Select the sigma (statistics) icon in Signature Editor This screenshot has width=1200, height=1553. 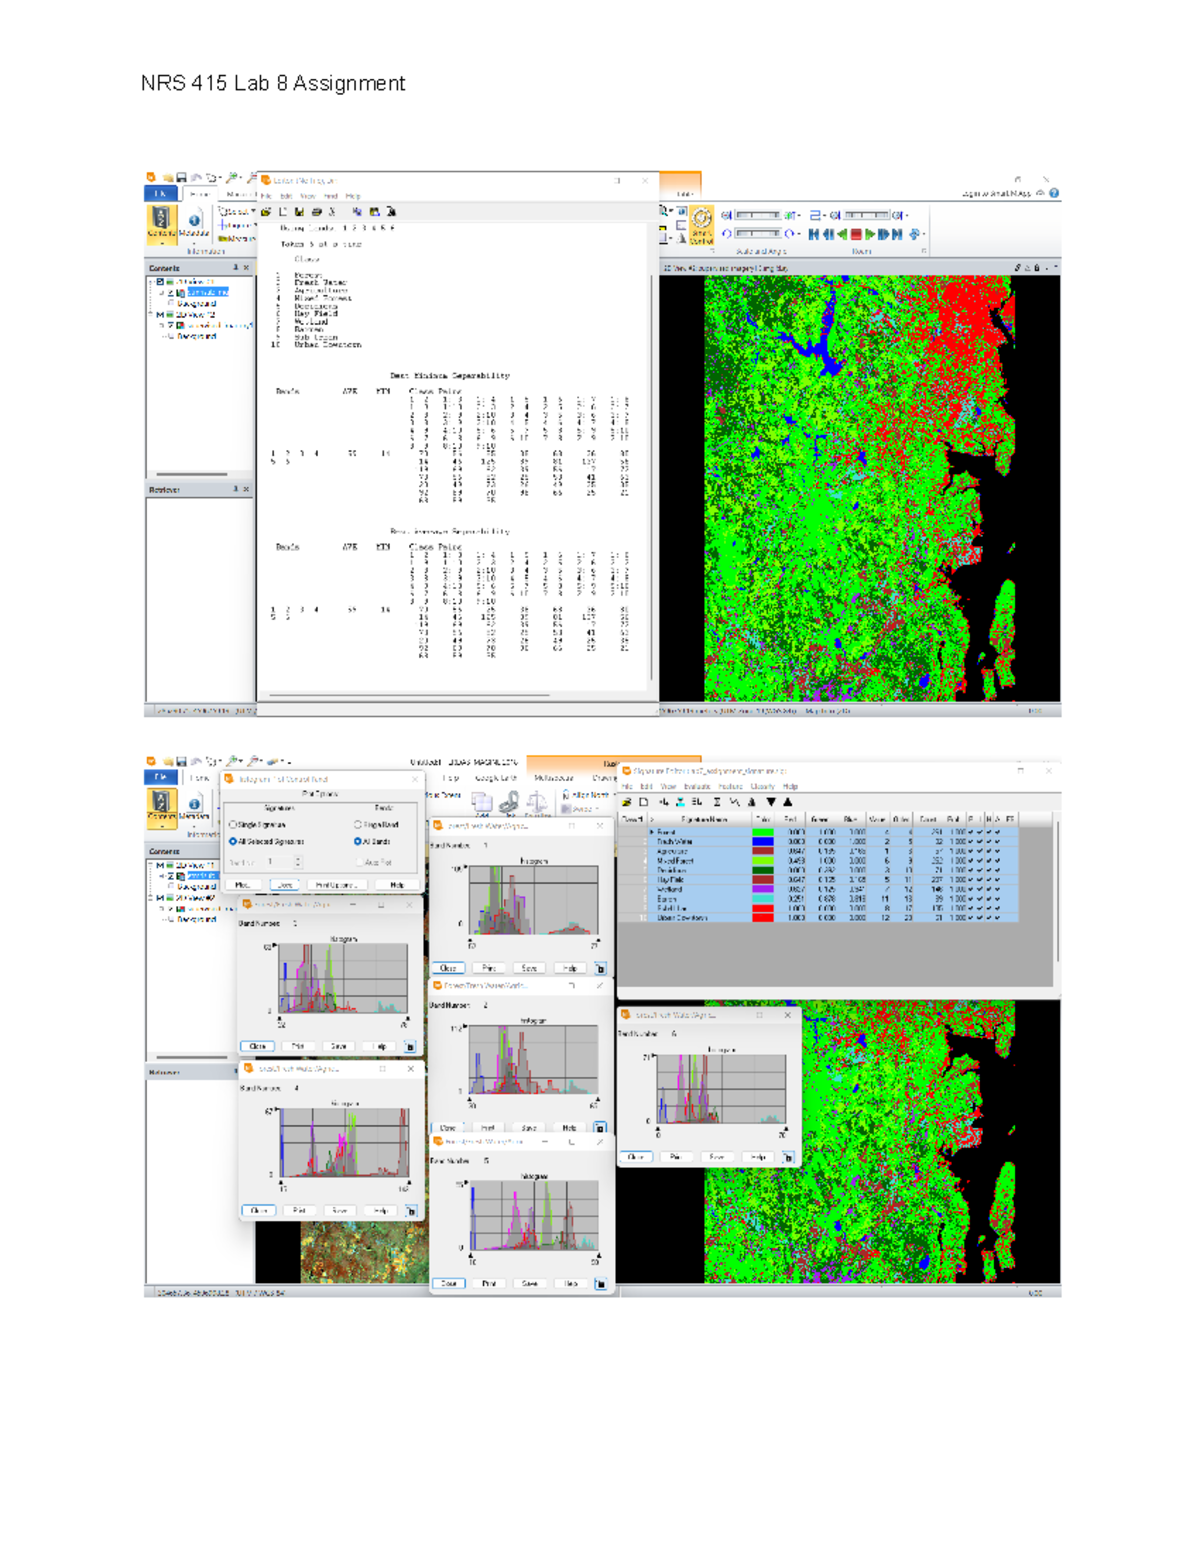tap(718, 802)
